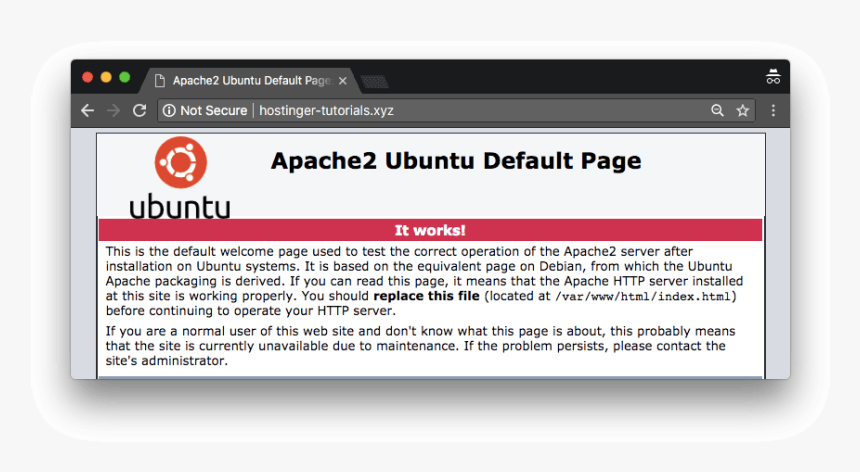The height and width of the screenshot is (472, 860).
Task: Click the 'Not Secure' label text
Action: click(x=213, y=110)
